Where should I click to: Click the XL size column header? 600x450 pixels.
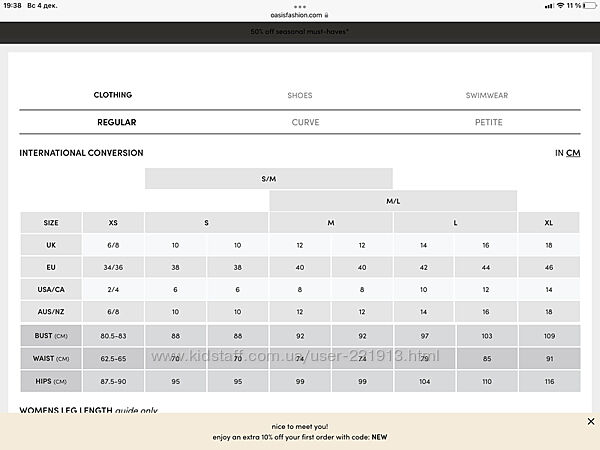[x=548, y=223]
